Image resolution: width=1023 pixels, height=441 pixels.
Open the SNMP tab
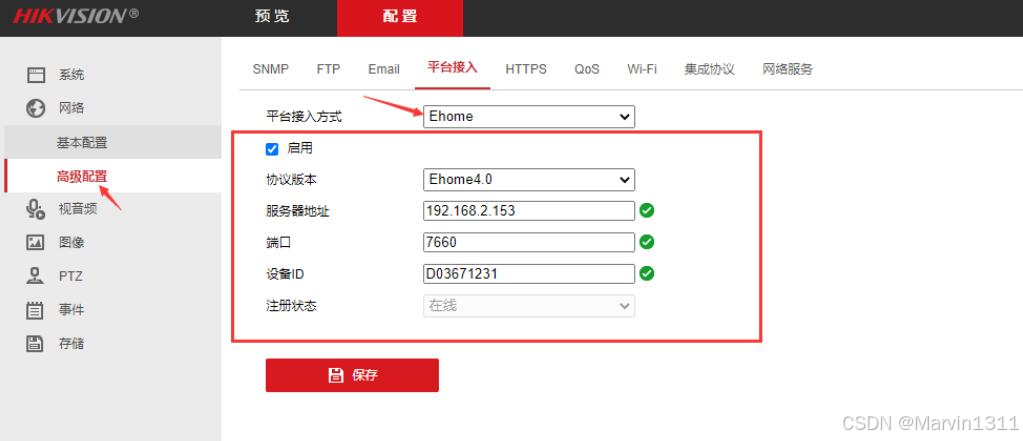(271, 69)
